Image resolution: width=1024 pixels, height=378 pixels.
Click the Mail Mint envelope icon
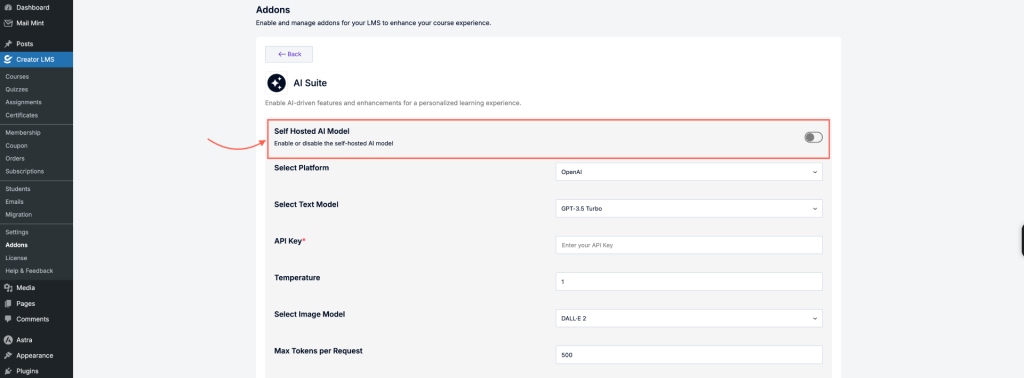[x=8, y=23]
